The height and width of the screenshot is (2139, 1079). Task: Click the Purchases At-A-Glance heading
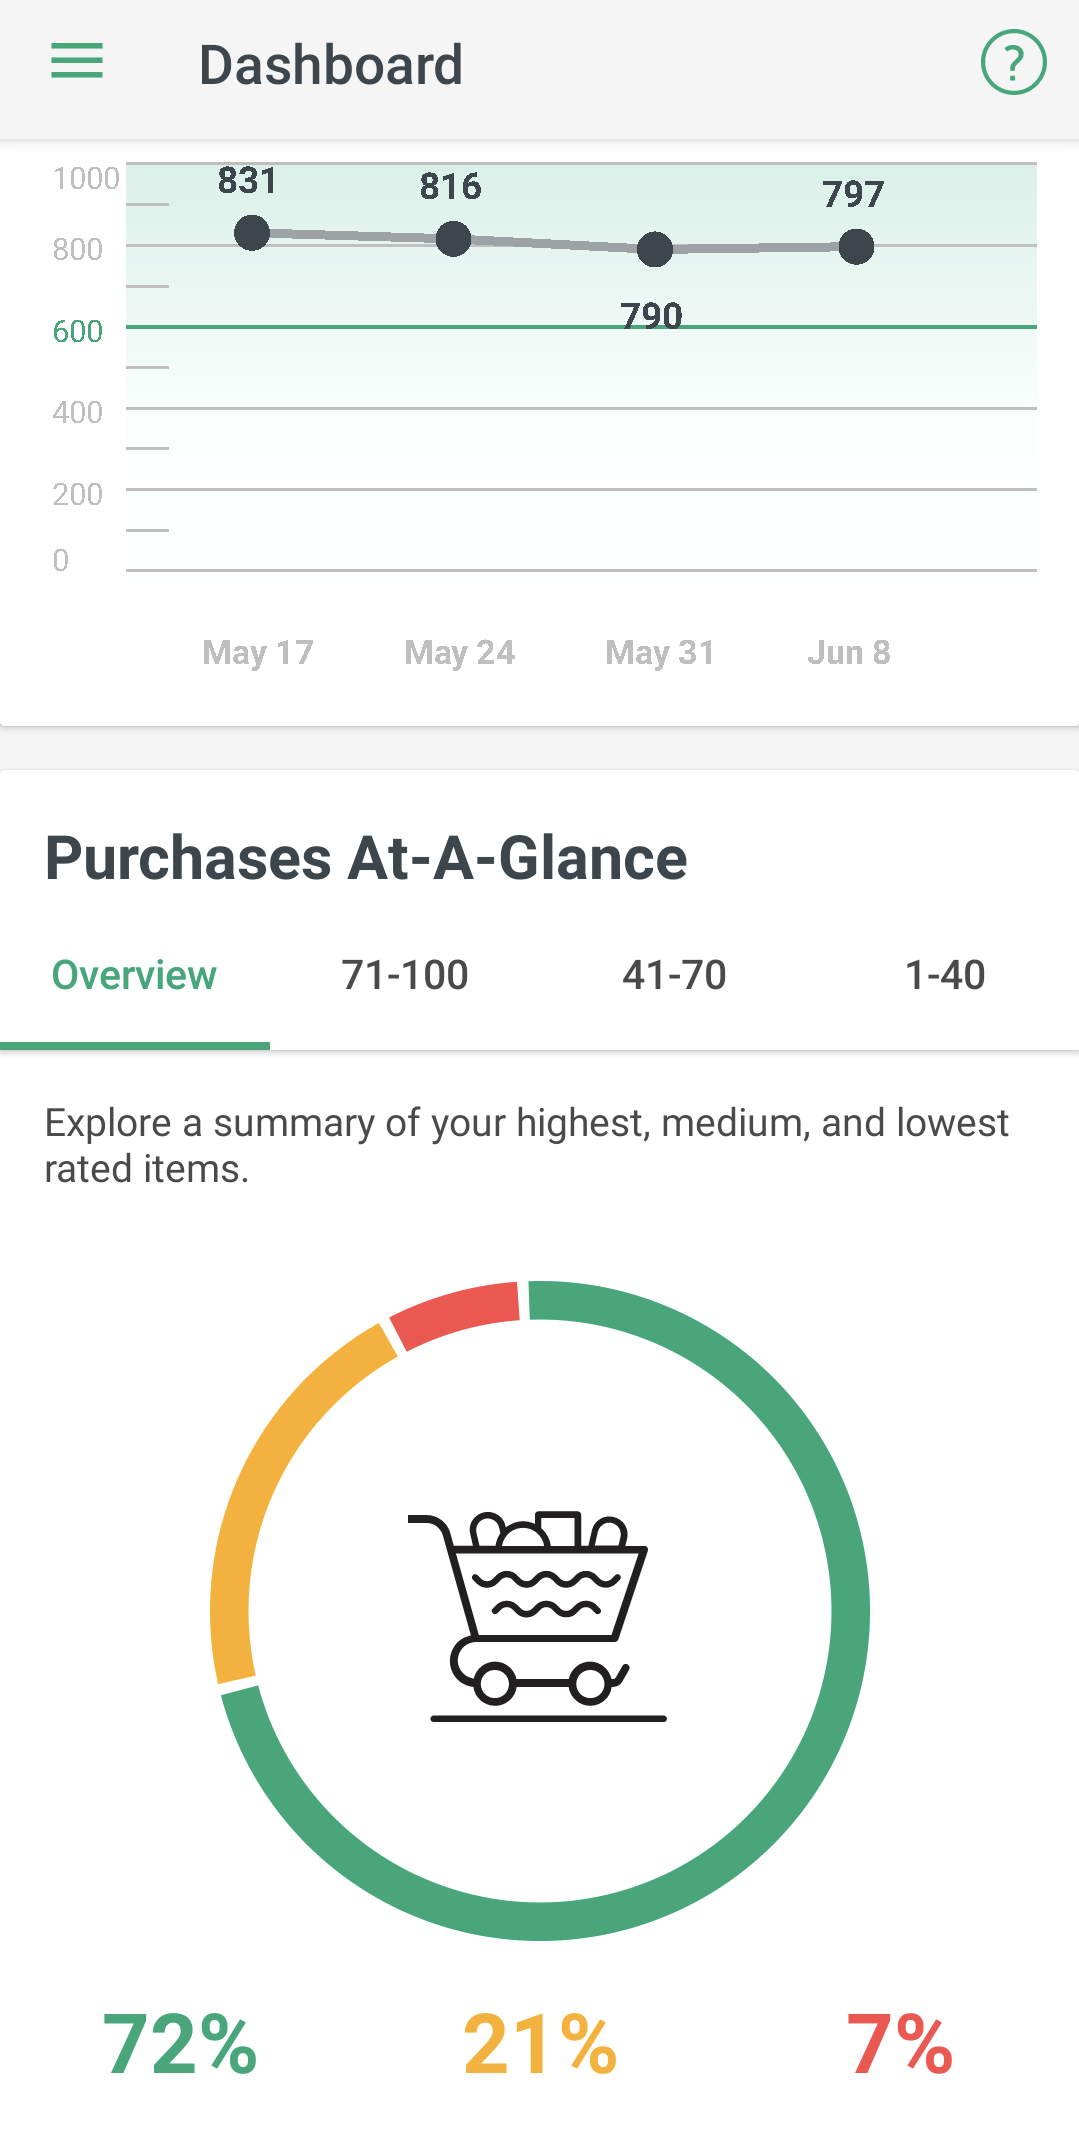pyautogui.click(x=366, y=858)
